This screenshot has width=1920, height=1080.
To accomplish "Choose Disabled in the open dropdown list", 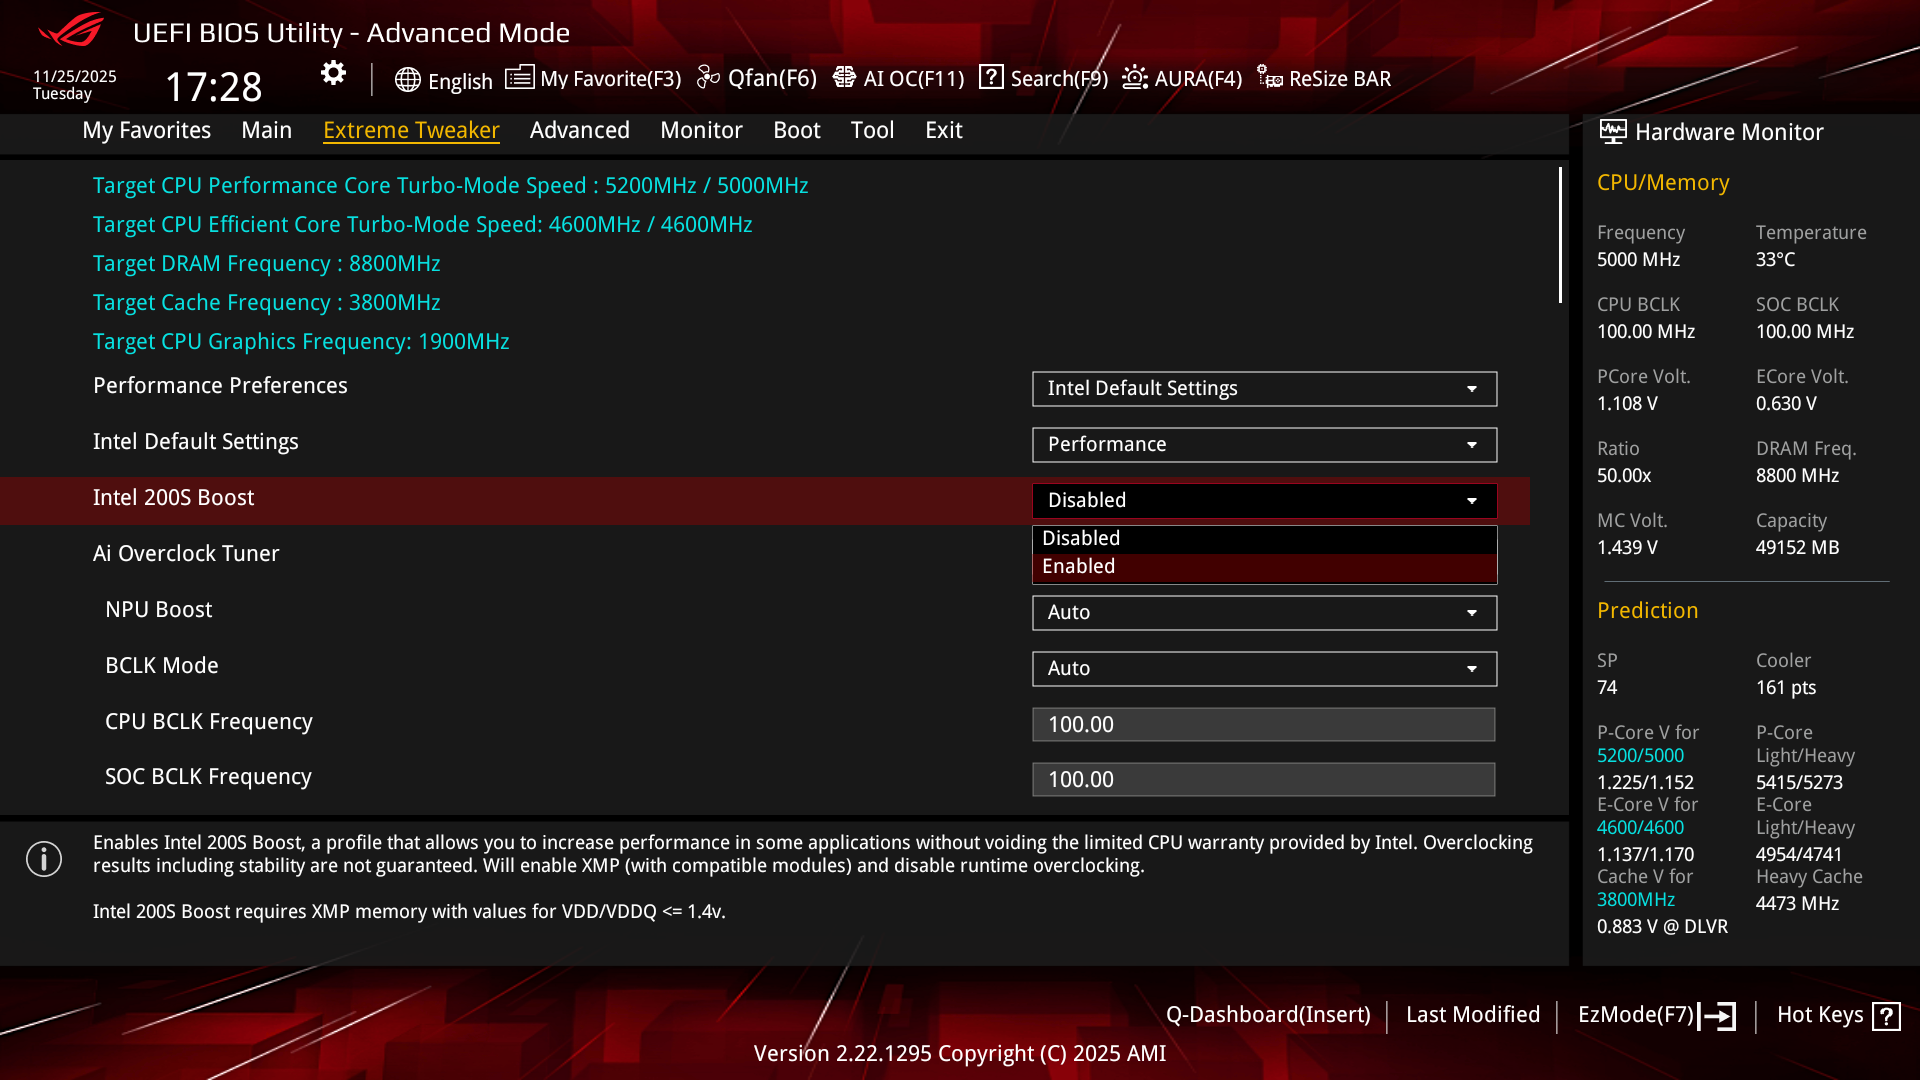I will click(1263, 538).
